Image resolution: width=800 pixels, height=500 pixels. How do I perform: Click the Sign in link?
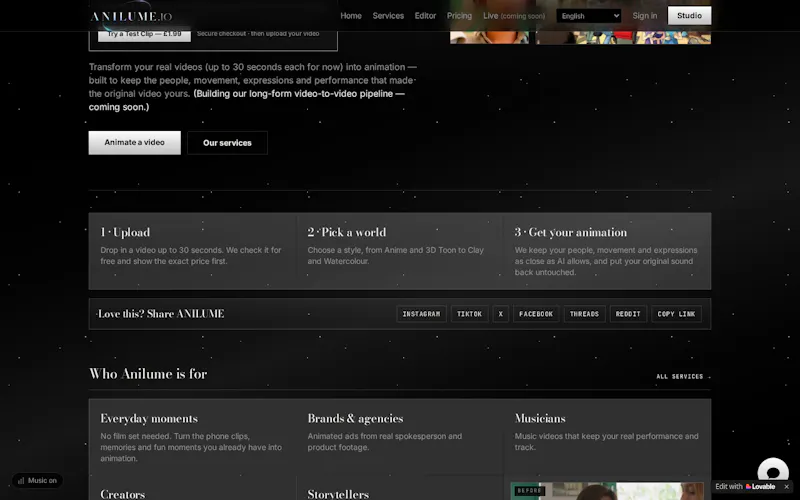645,16
